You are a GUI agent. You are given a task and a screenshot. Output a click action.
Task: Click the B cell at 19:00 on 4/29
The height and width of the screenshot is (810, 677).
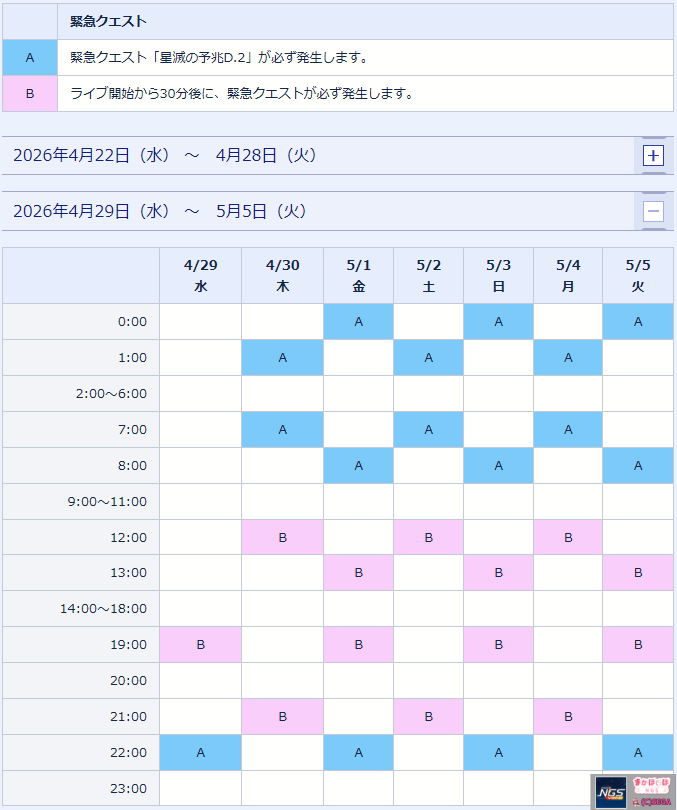200,645
